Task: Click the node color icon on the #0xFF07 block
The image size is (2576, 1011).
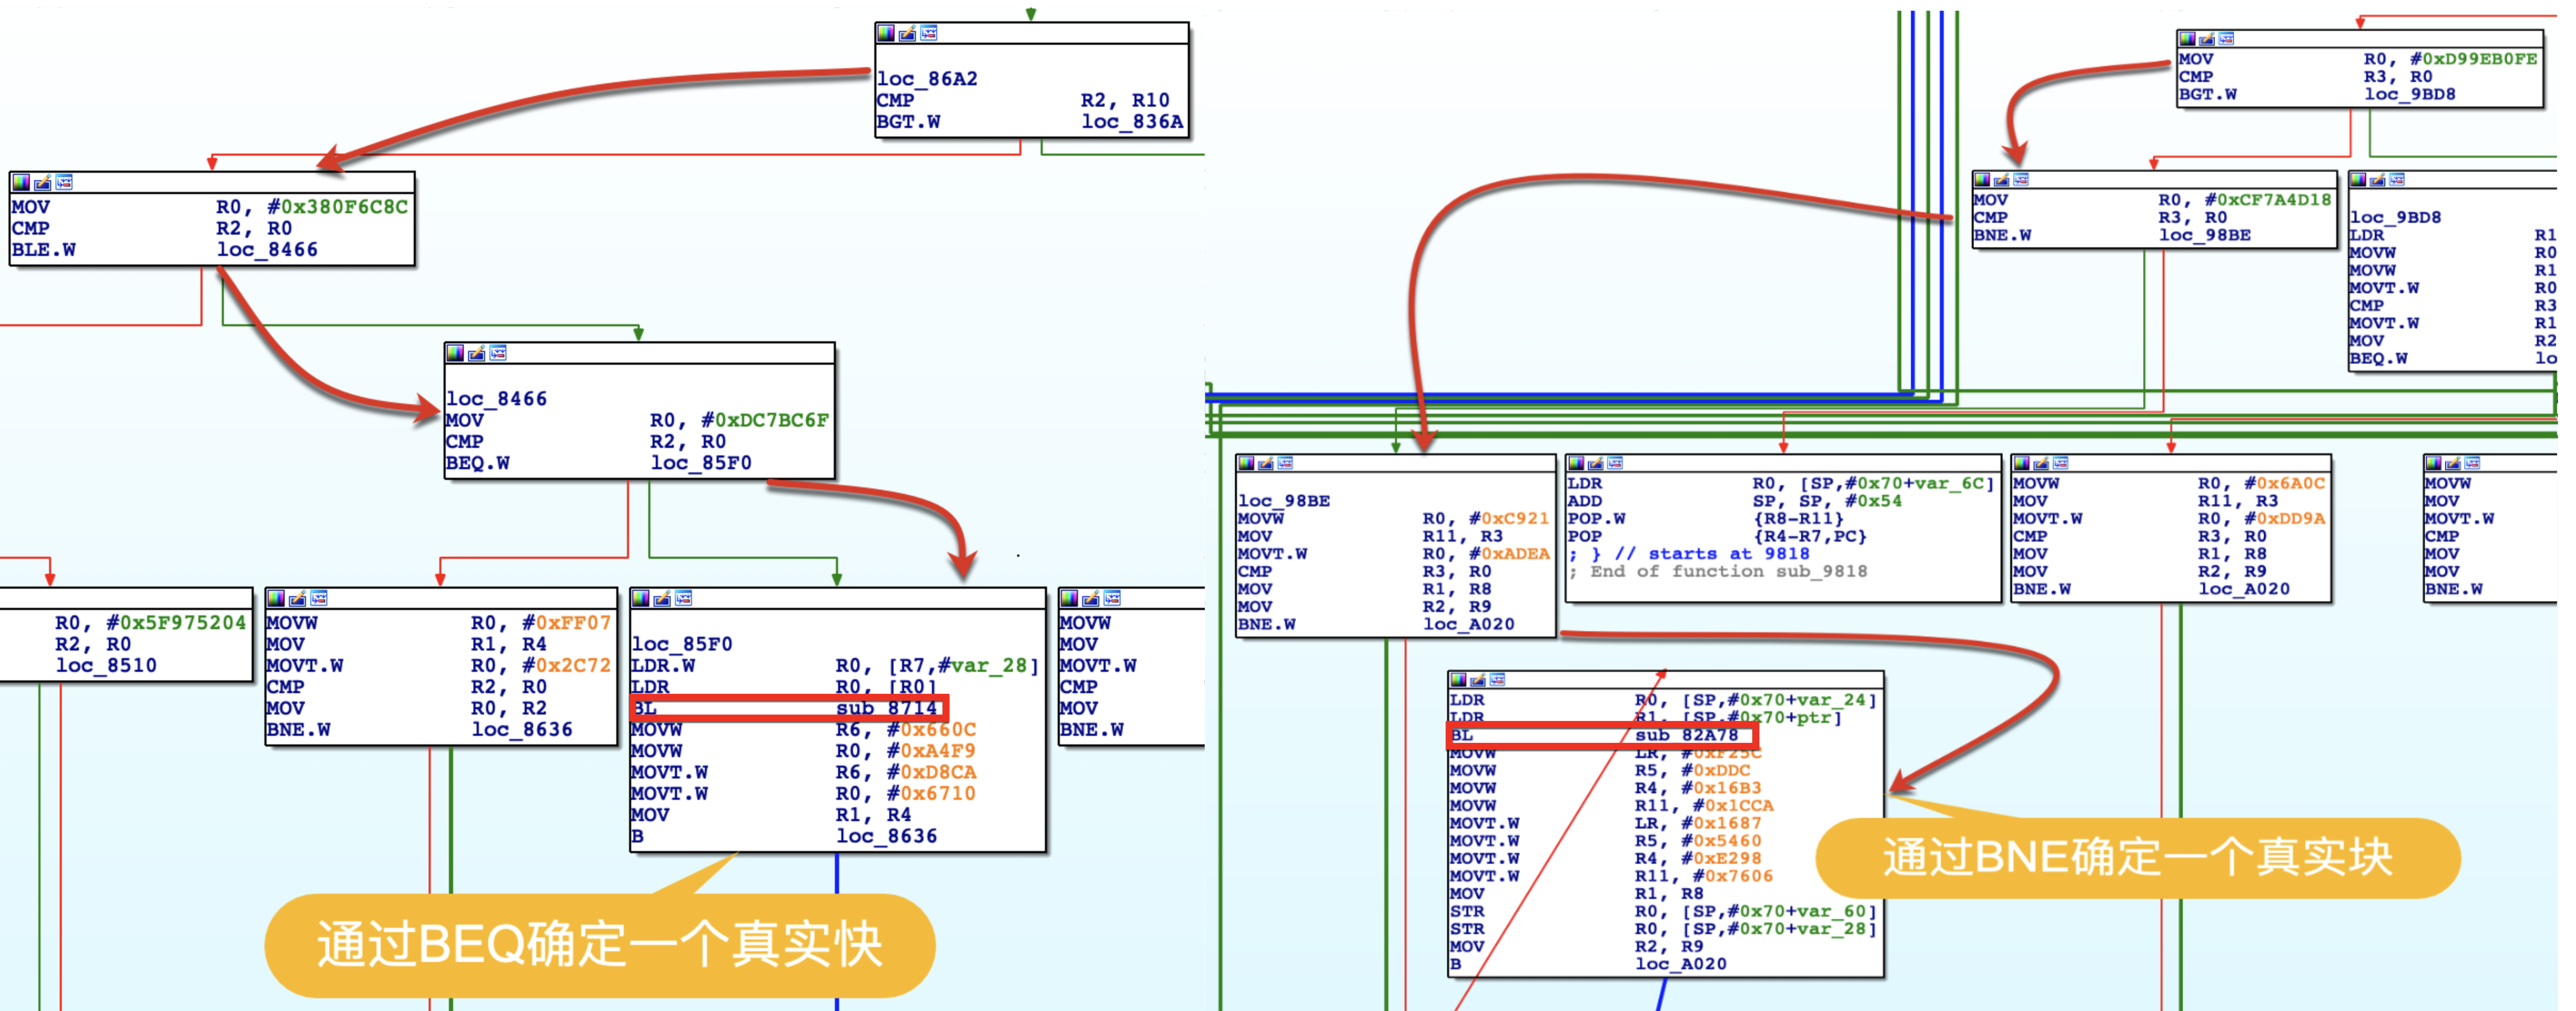Action: [x=276, y=598]
